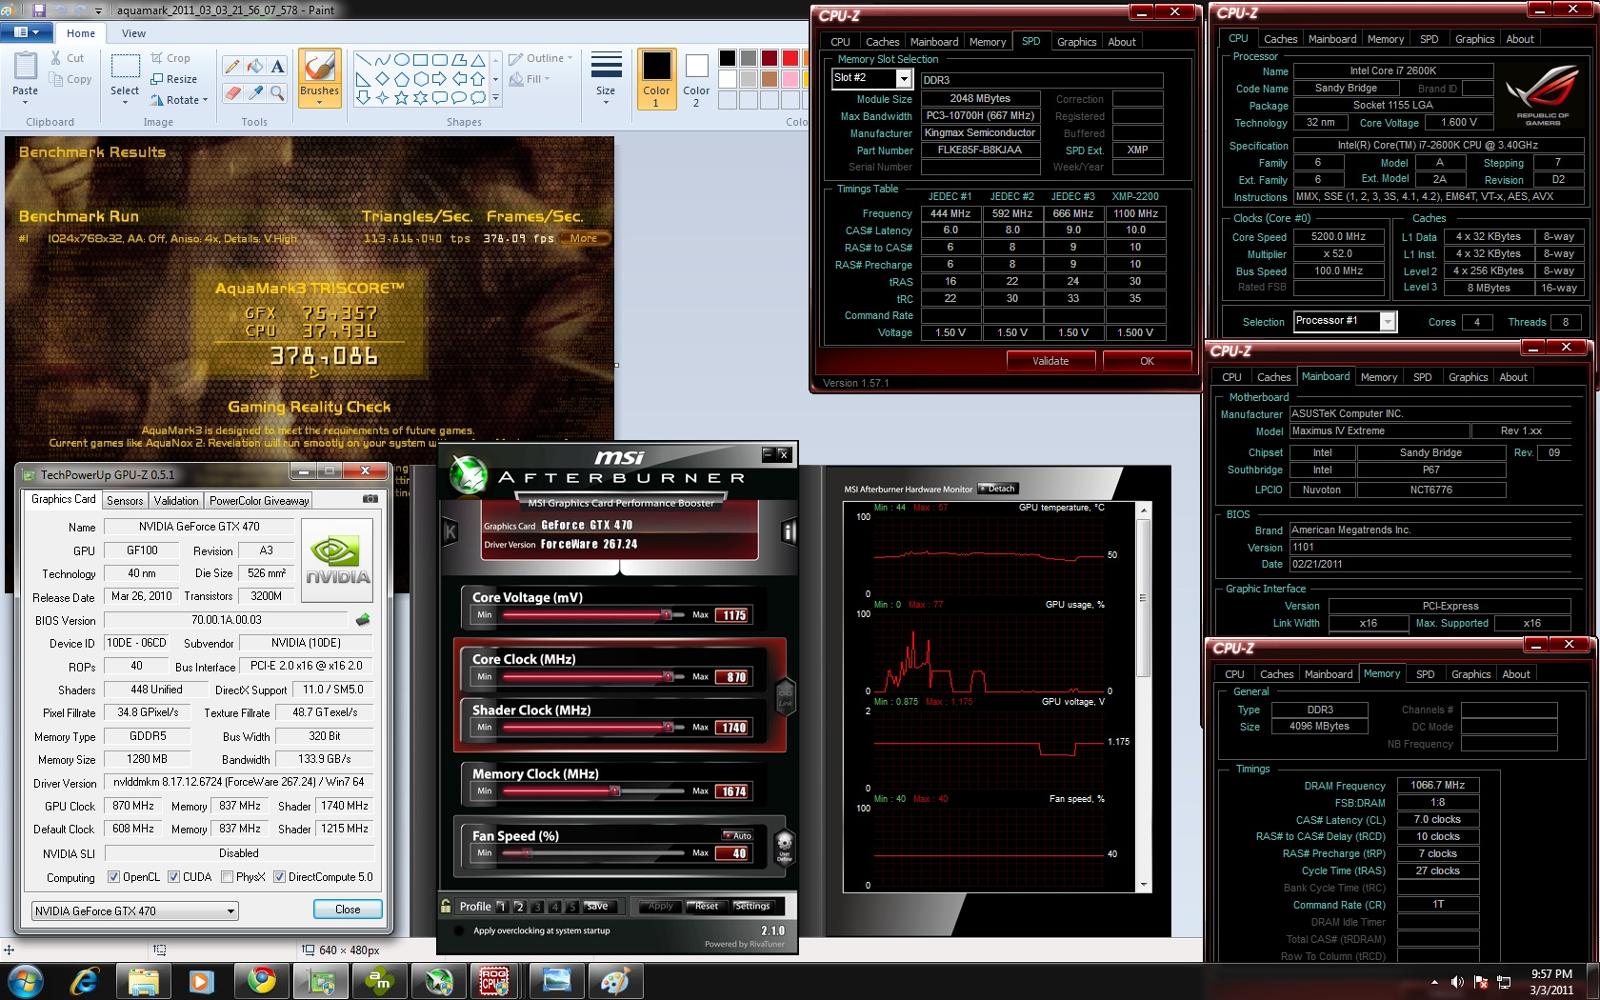
Task: Click the Windows Start orb
Action: point(25,981)
